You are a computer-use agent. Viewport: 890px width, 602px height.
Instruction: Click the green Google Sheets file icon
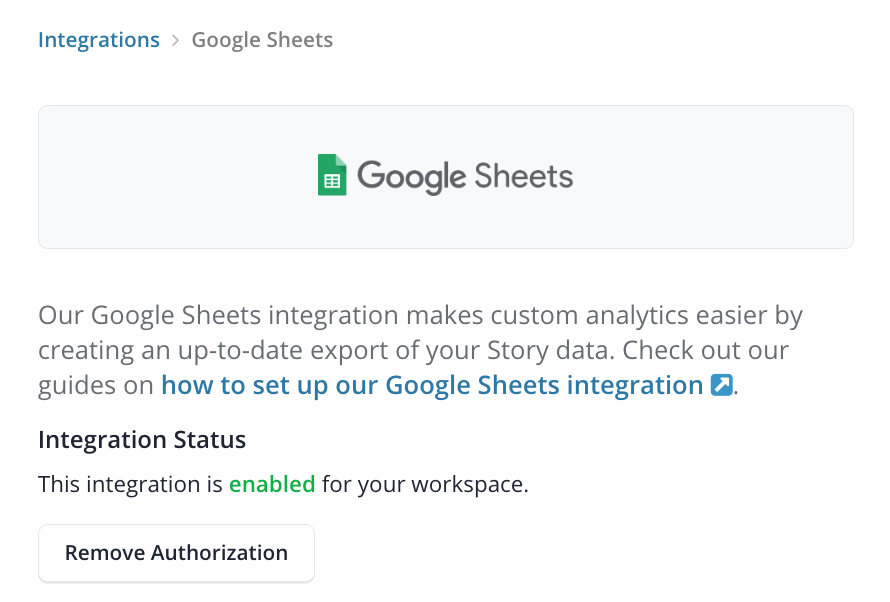point(332,175)
